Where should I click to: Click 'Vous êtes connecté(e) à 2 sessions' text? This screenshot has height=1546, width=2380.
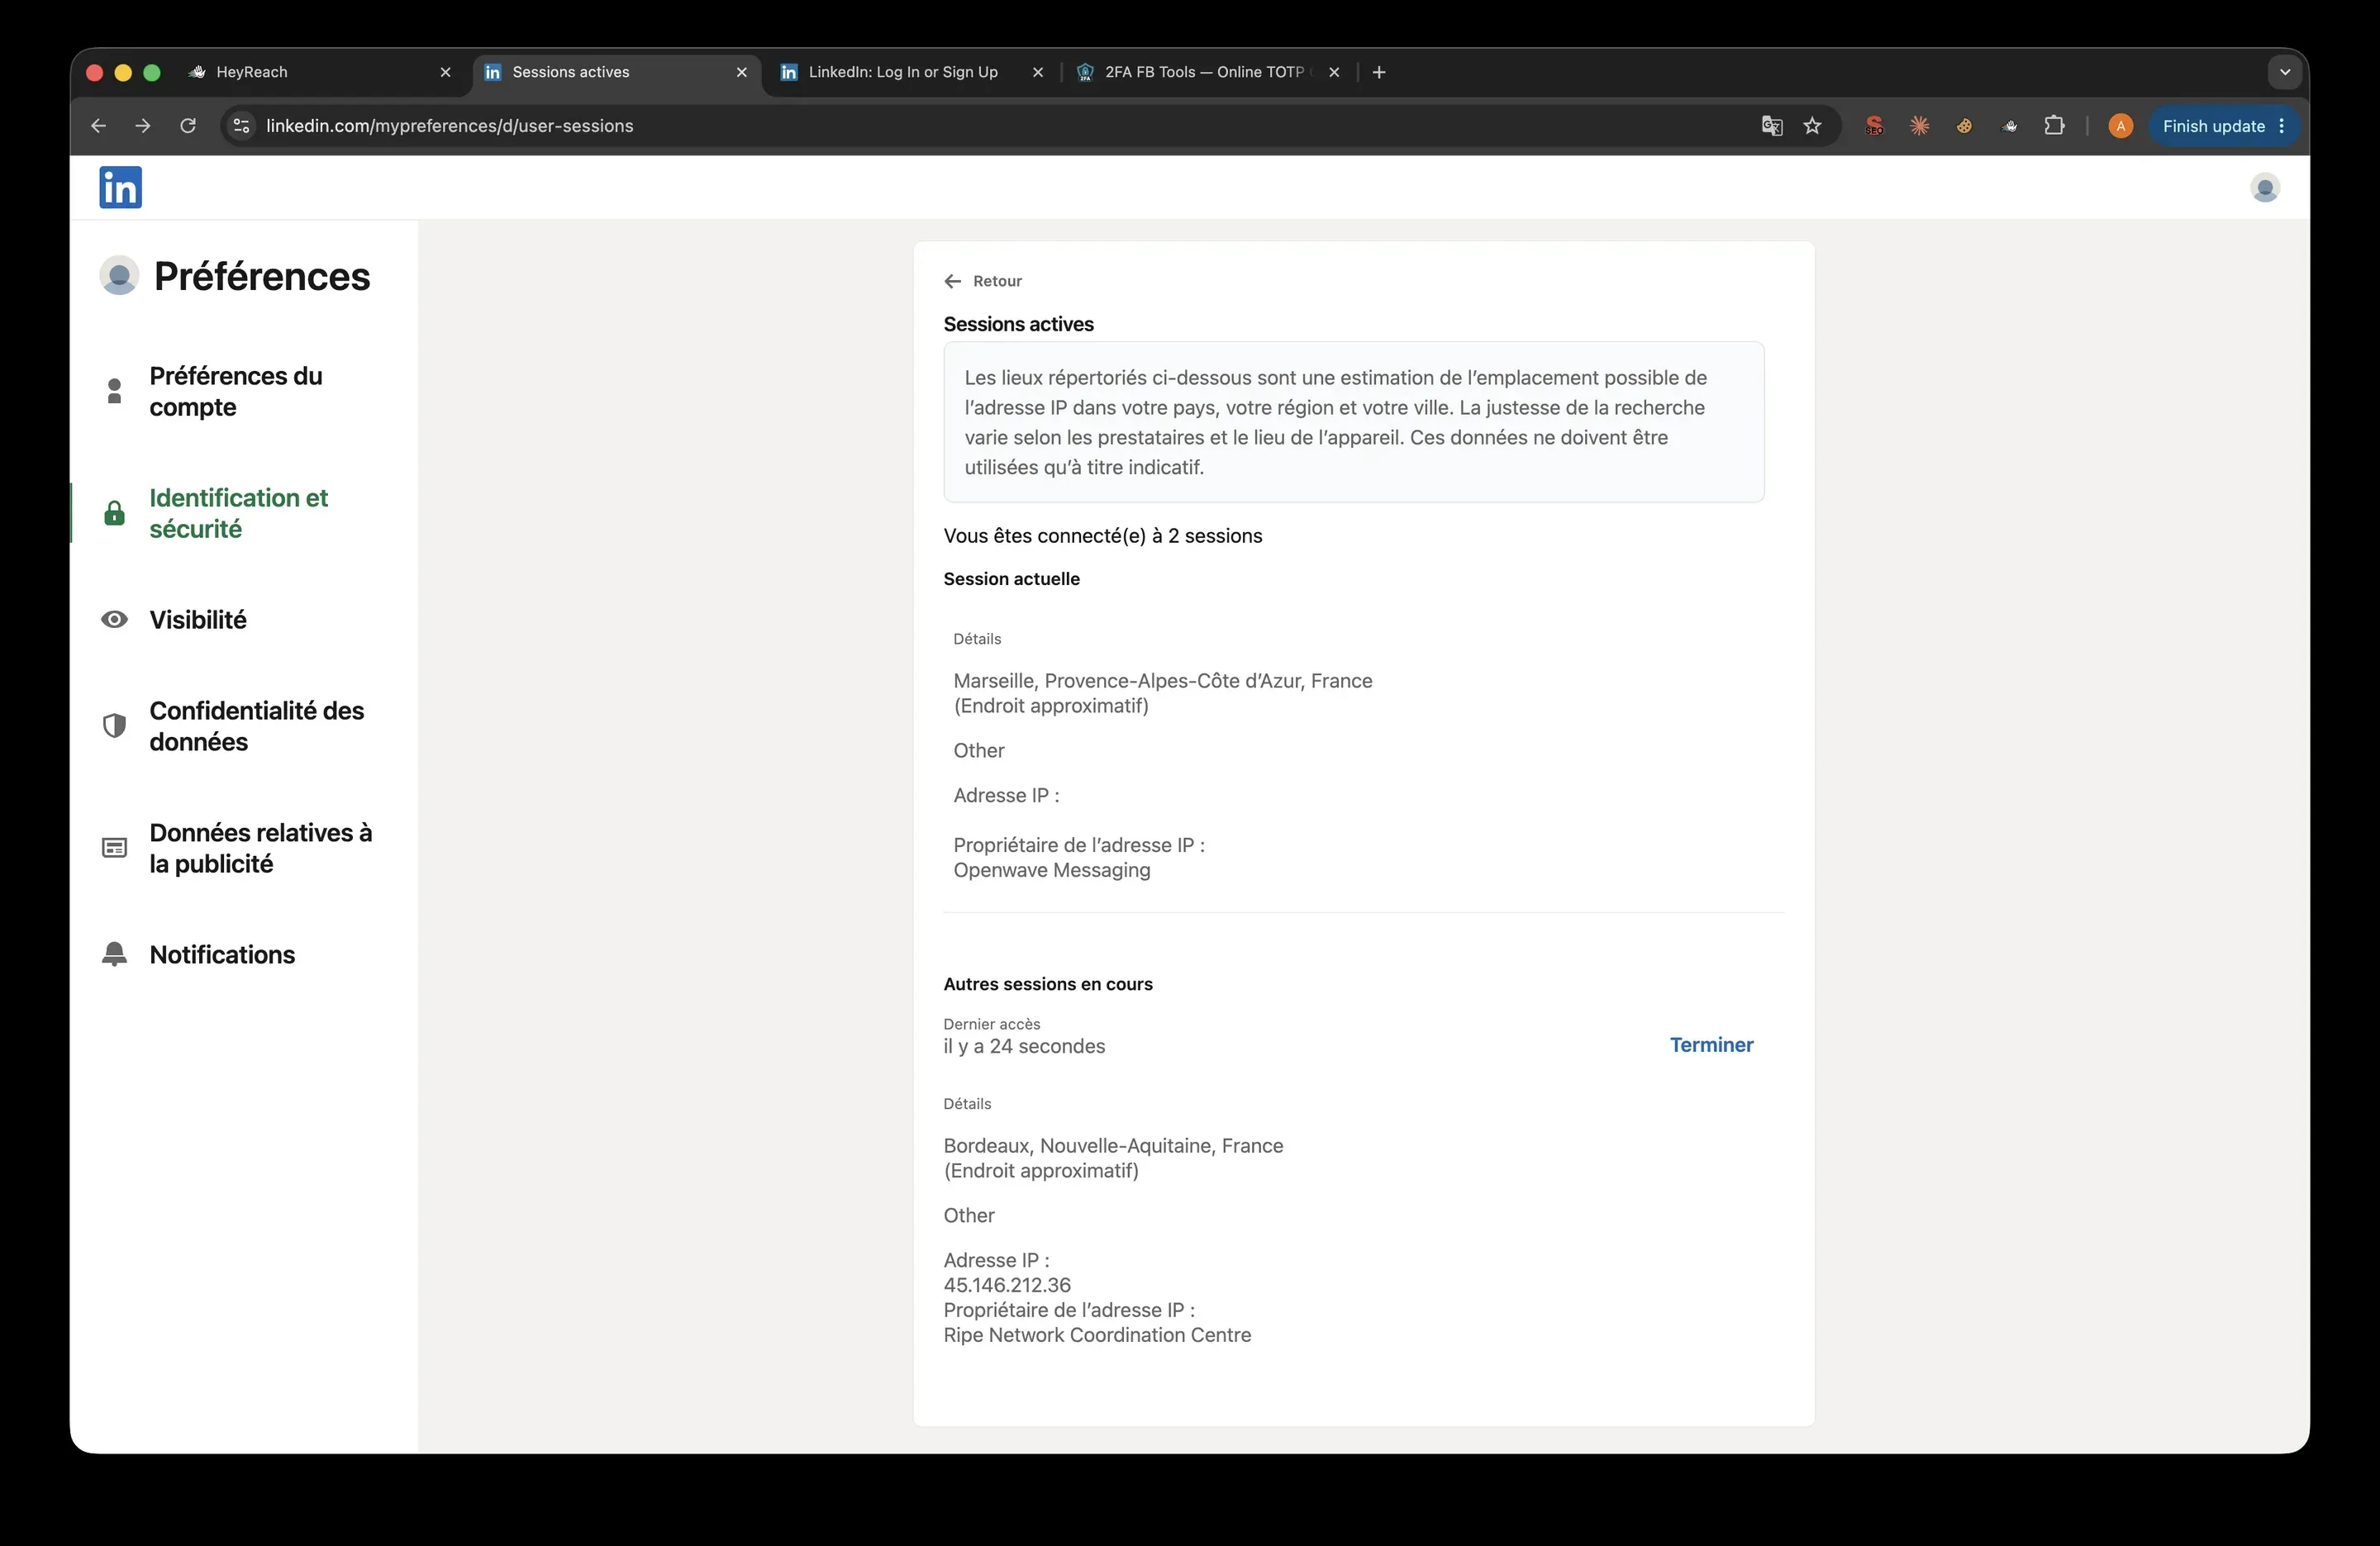[x=1103, y=535]
